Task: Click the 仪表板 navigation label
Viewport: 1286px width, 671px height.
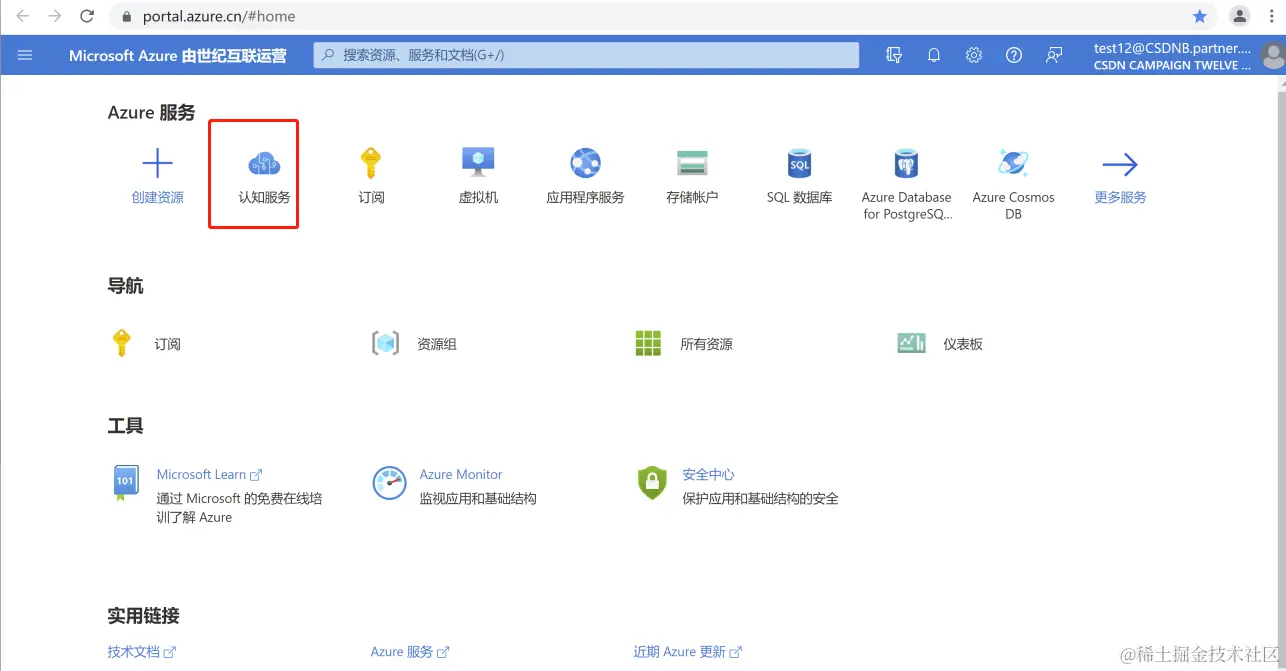Action: [x=963, y=344]
